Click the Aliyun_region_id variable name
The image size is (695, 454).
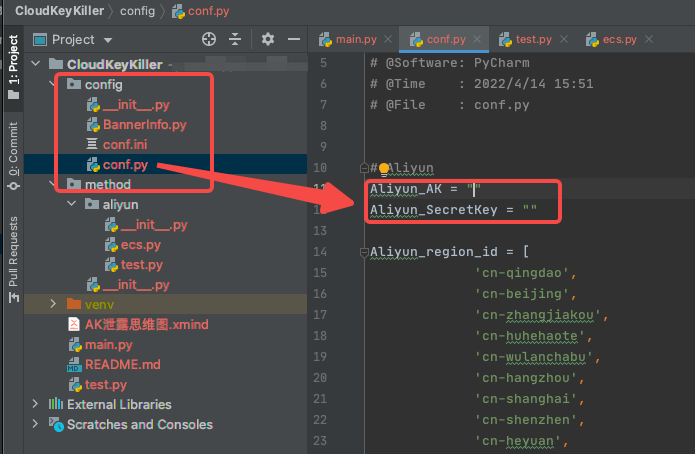tap(434, 252)
